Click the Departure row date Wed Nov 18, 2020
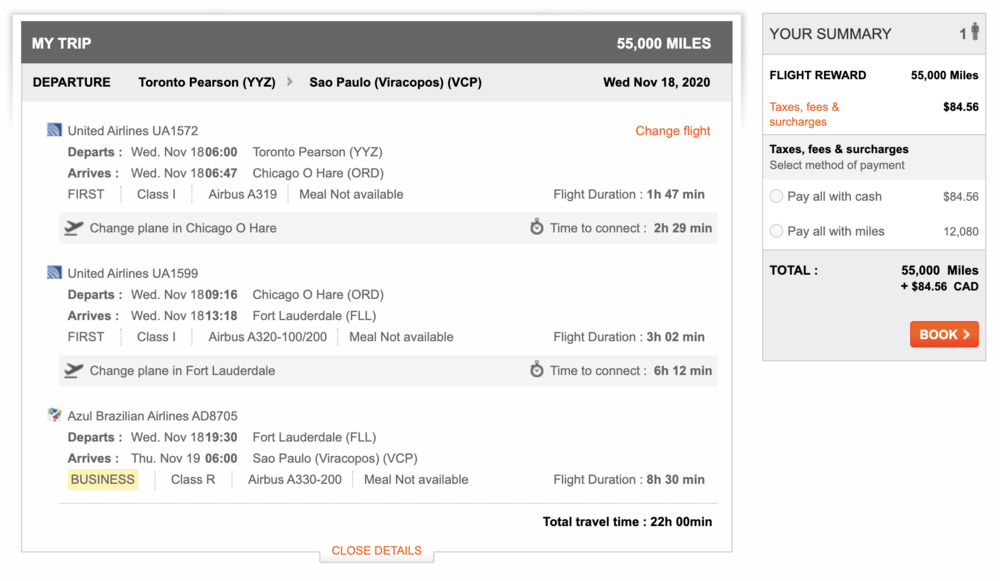Screen dimensions: 1000x581 click(x=656, y=82)
